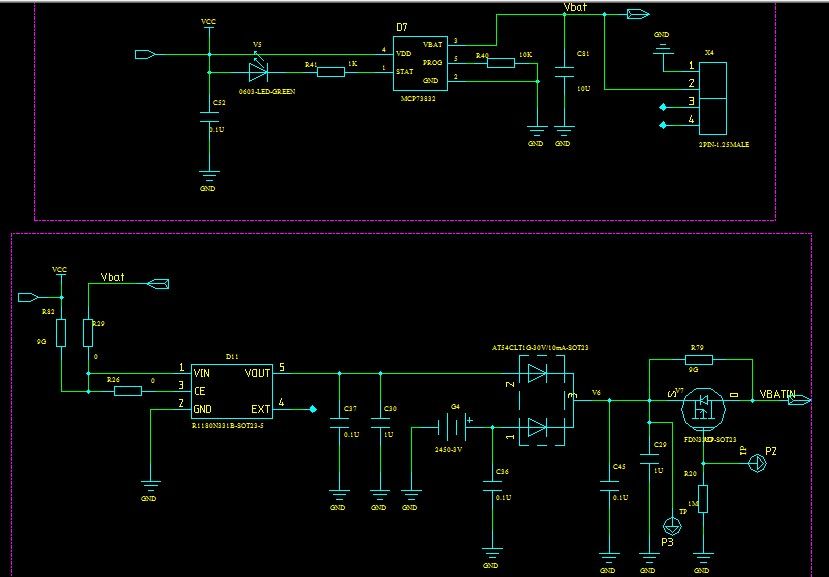This screenshot has width=829, height=577.
Task: Click the R1180N331B regulator IC D11
Action: click(231, 389)
